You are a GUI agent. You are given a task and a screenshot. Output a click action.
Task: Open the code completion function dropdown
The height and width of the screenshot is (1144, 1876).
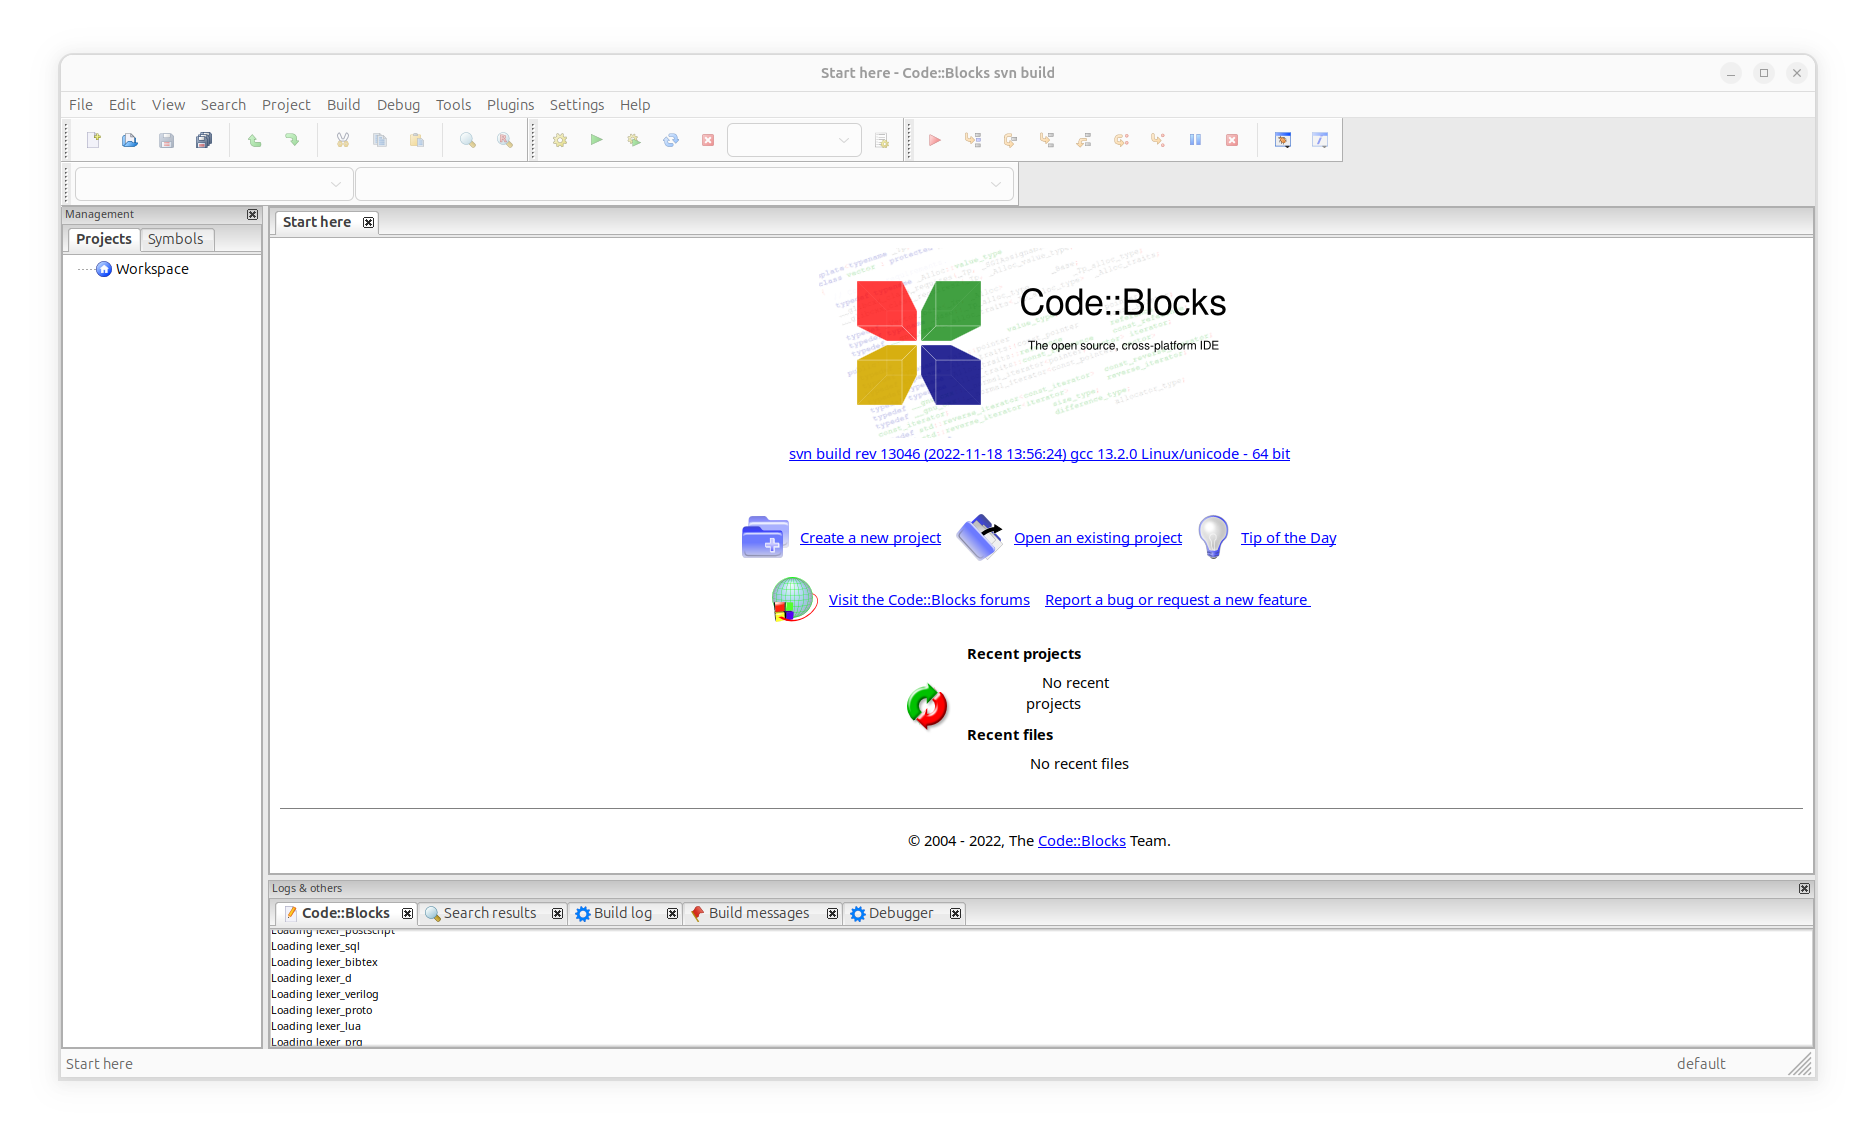685,184
